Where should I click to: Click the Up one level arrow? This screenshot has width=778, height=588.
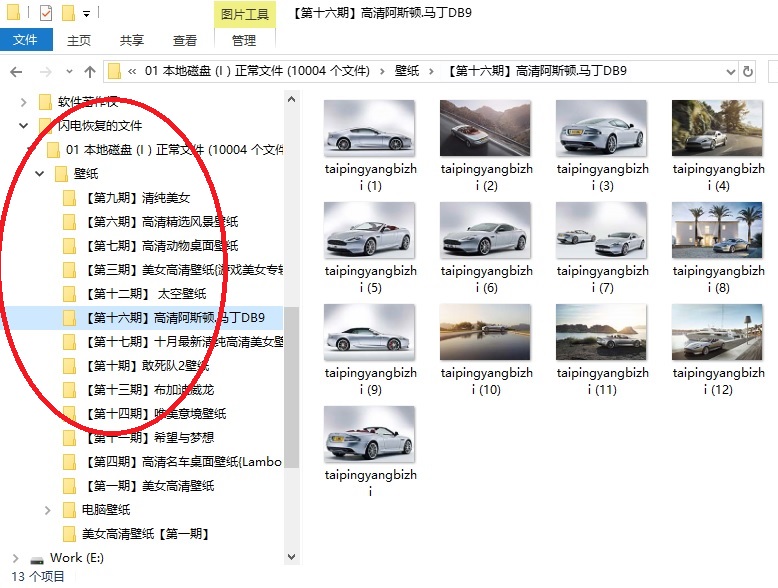click(x=90, y=71)
